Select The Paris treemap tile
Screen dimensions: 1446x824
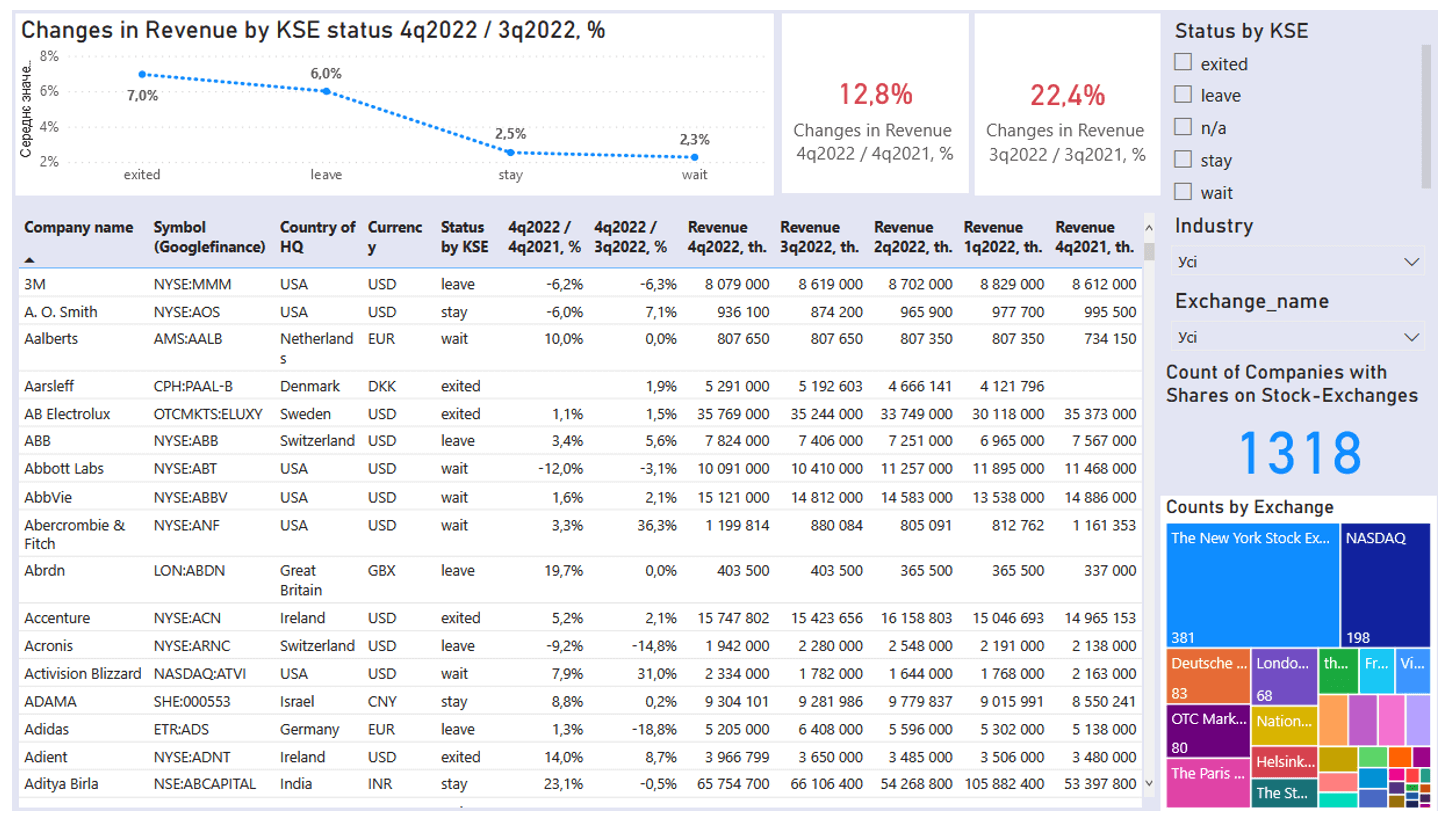pyautogui.click(x=1208, y=783)
